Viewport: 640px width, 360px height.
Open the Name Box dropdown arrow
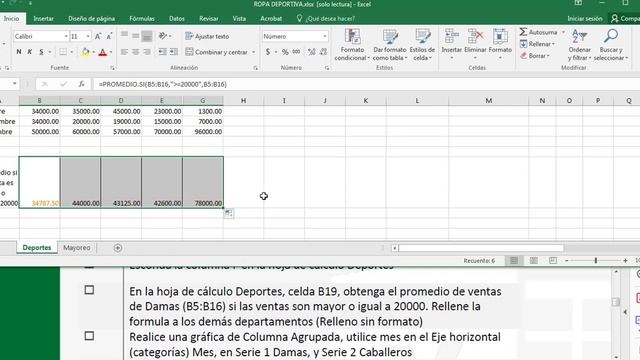14,84
